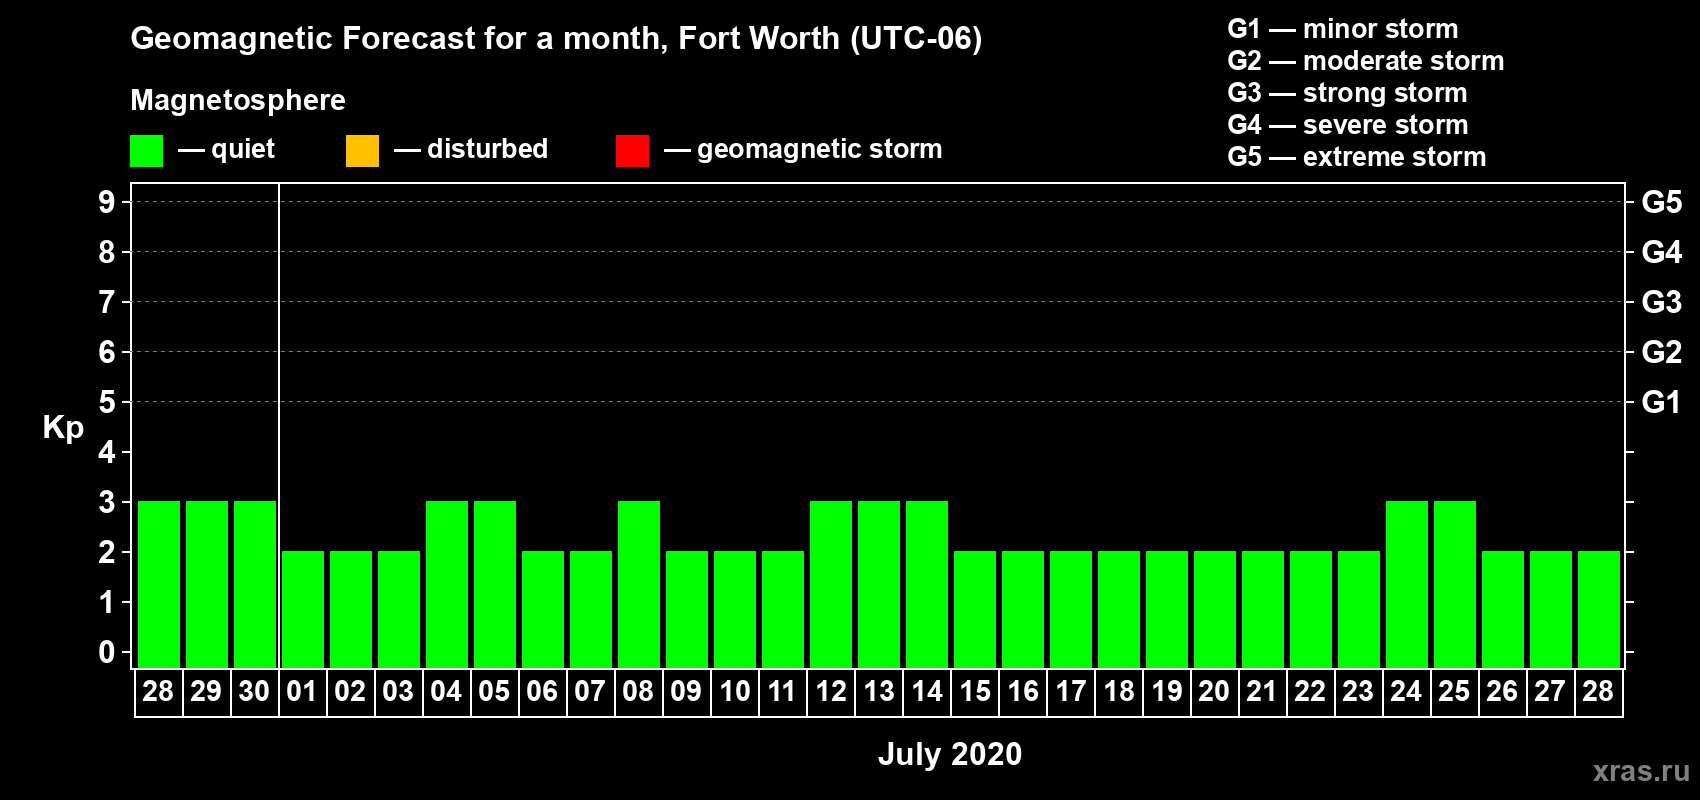The width and height of the screenshot is (1700, 800).
Task: Click the G5 right-axis label
Action: (x=1662, y=202)
